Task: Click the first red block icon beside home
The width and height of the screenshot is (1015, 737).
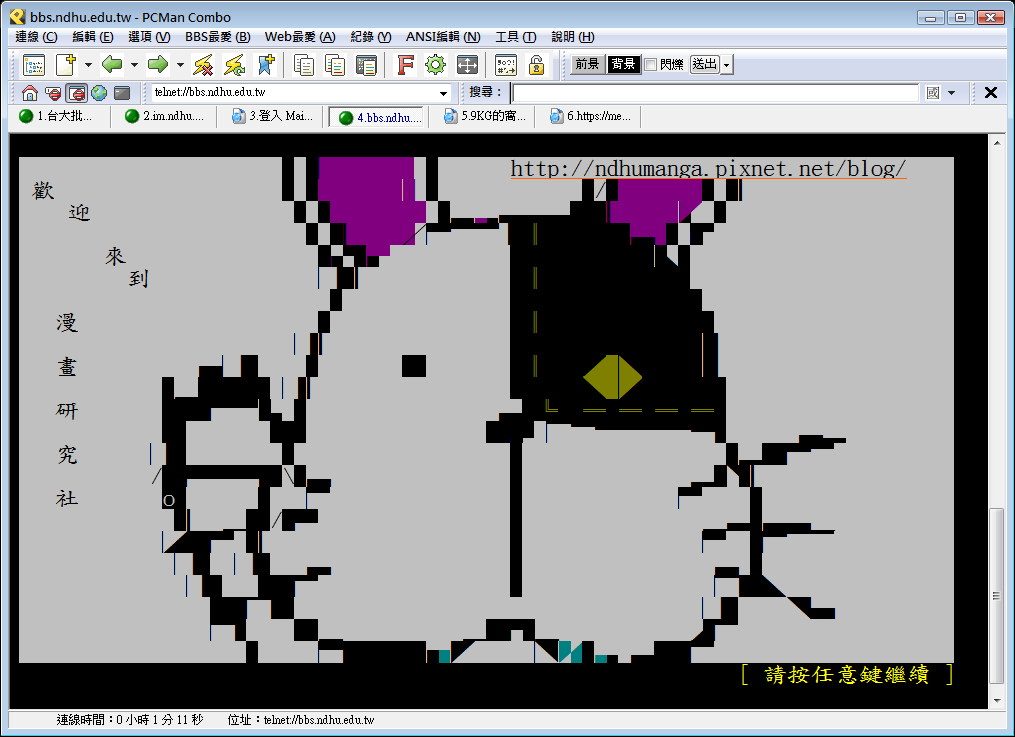Action: click(53, 93)
